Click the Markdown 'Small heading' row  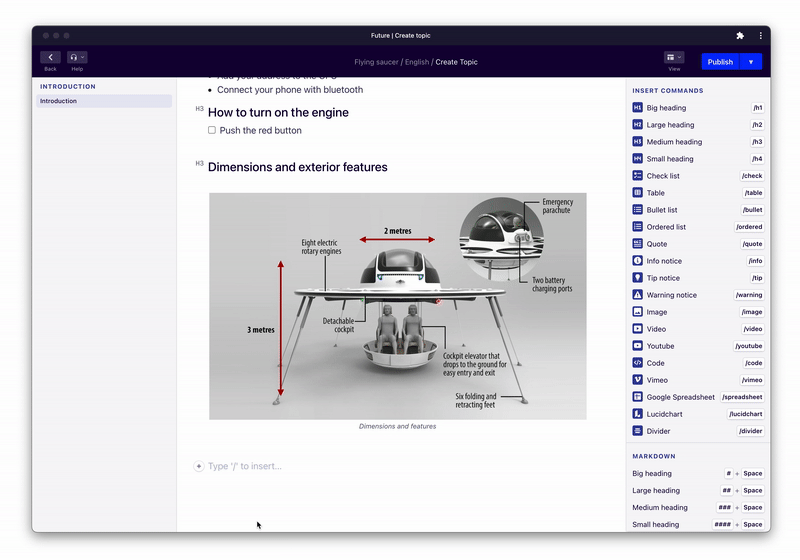[x=697, y=524]
